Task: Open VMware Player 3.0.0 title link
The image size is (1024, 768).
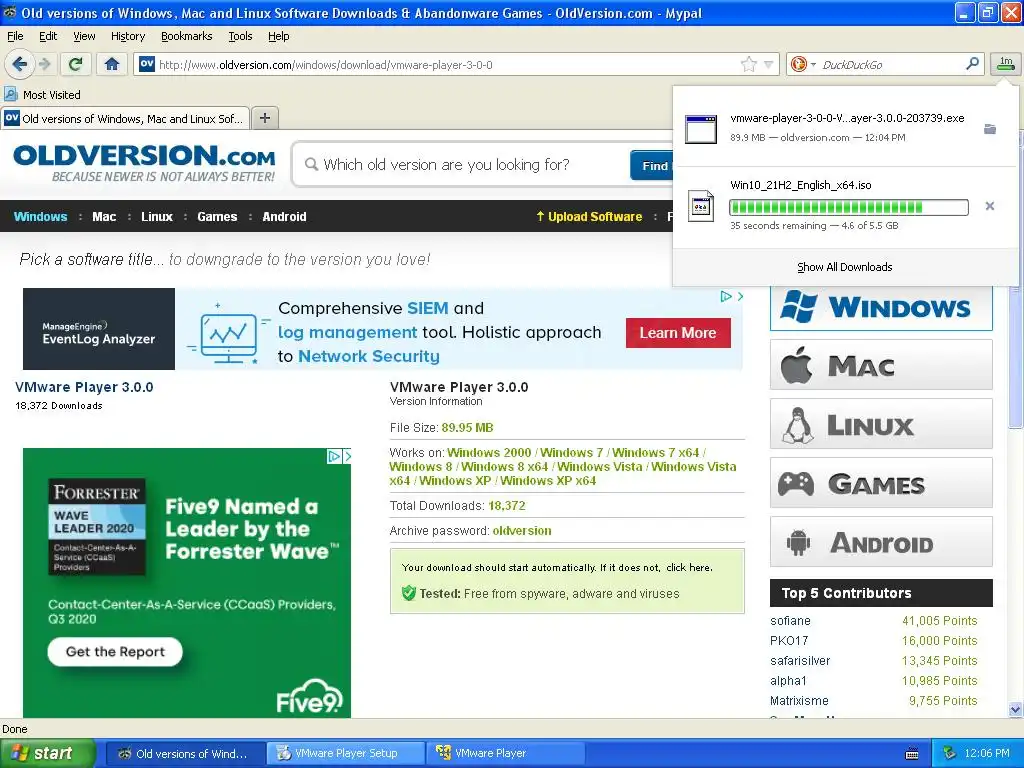Action: point(84,387)
